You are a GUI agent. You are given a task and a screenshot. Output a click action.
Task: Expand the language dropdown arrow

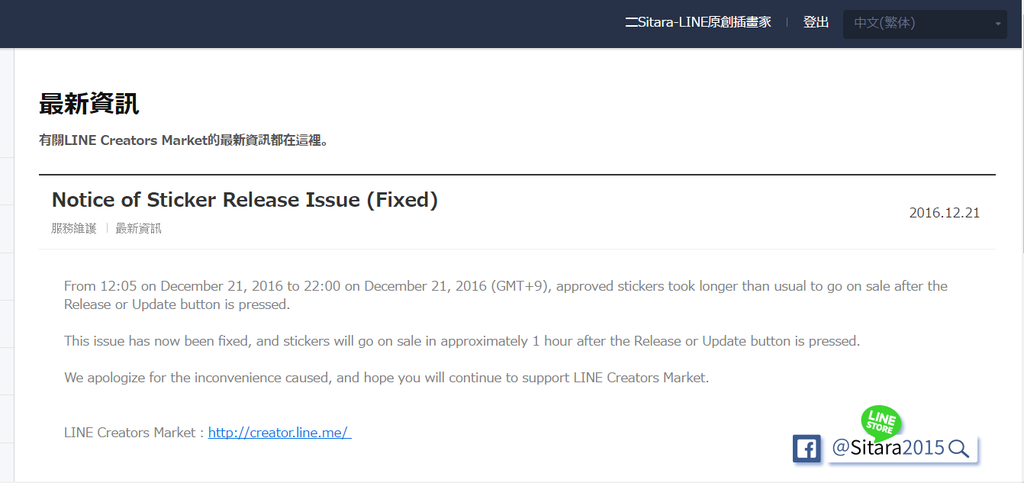pyautogui.click(x=997, y=24)
